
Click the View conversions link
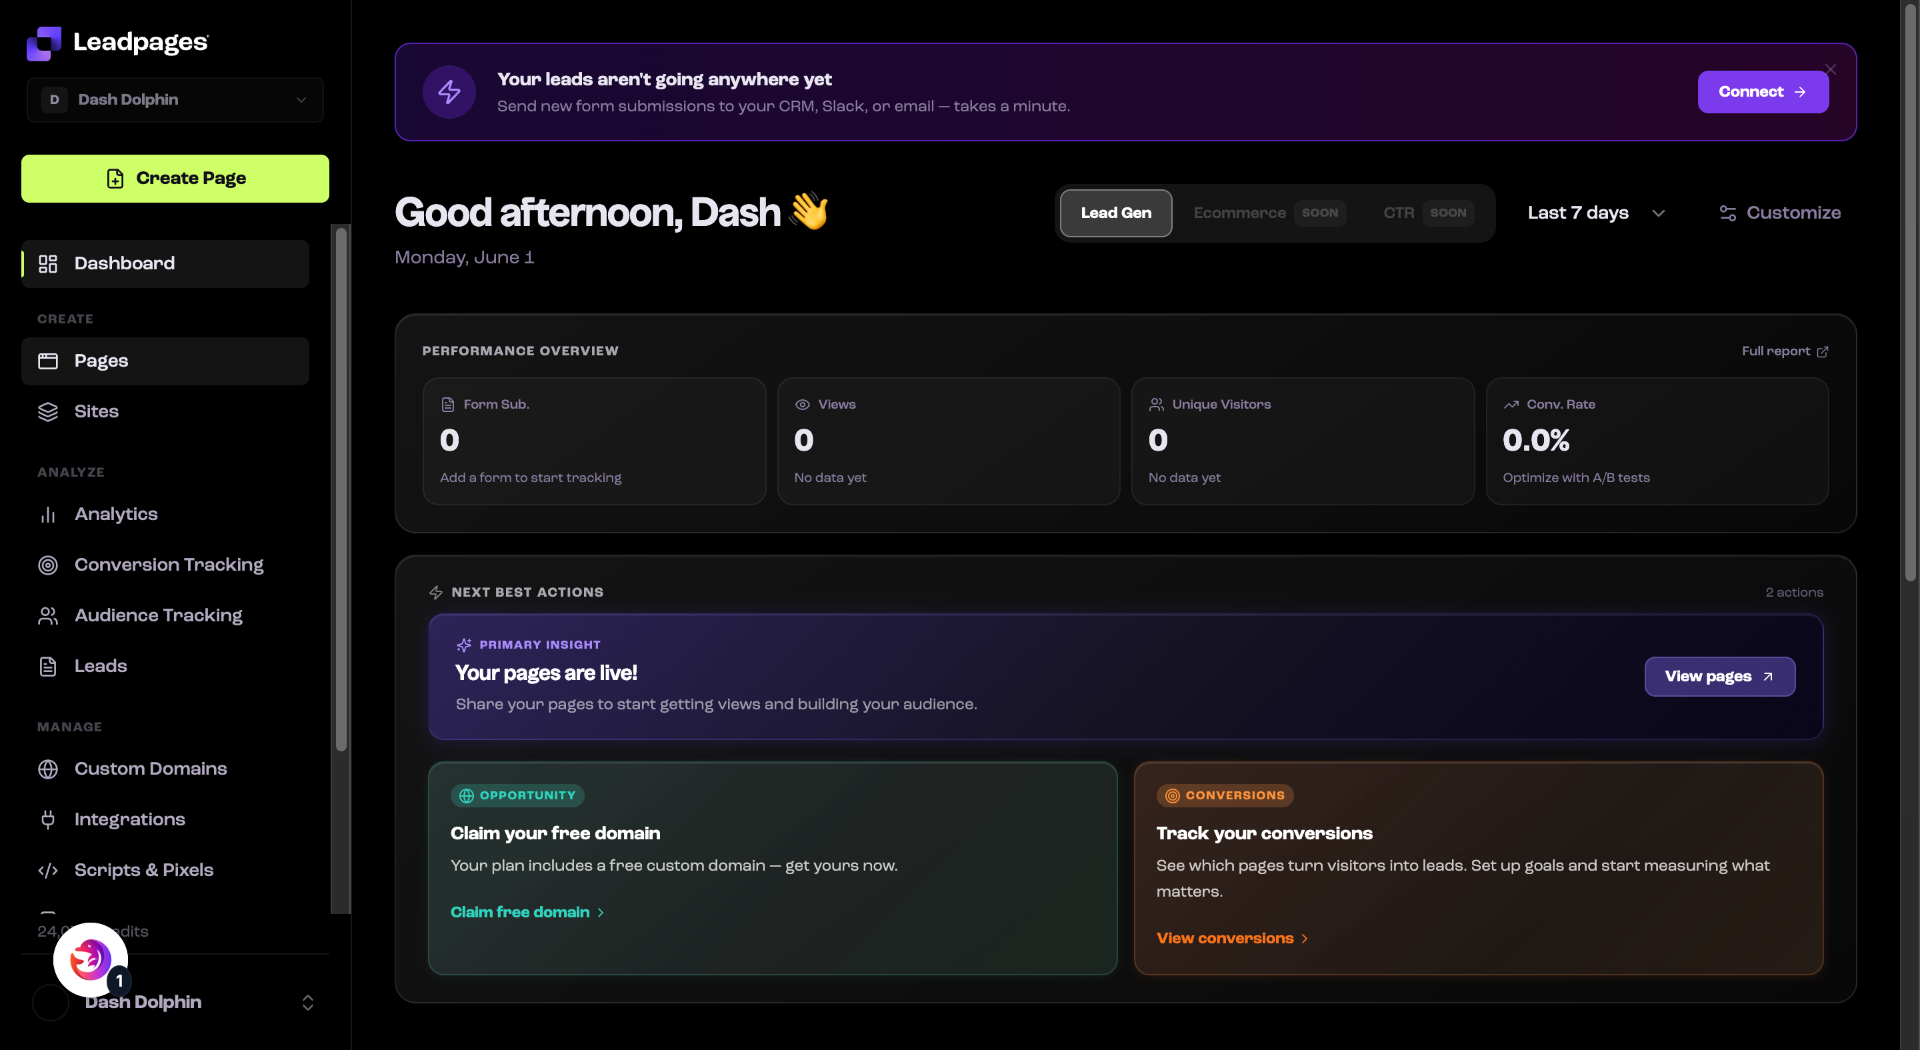[x=1232, y=938]
